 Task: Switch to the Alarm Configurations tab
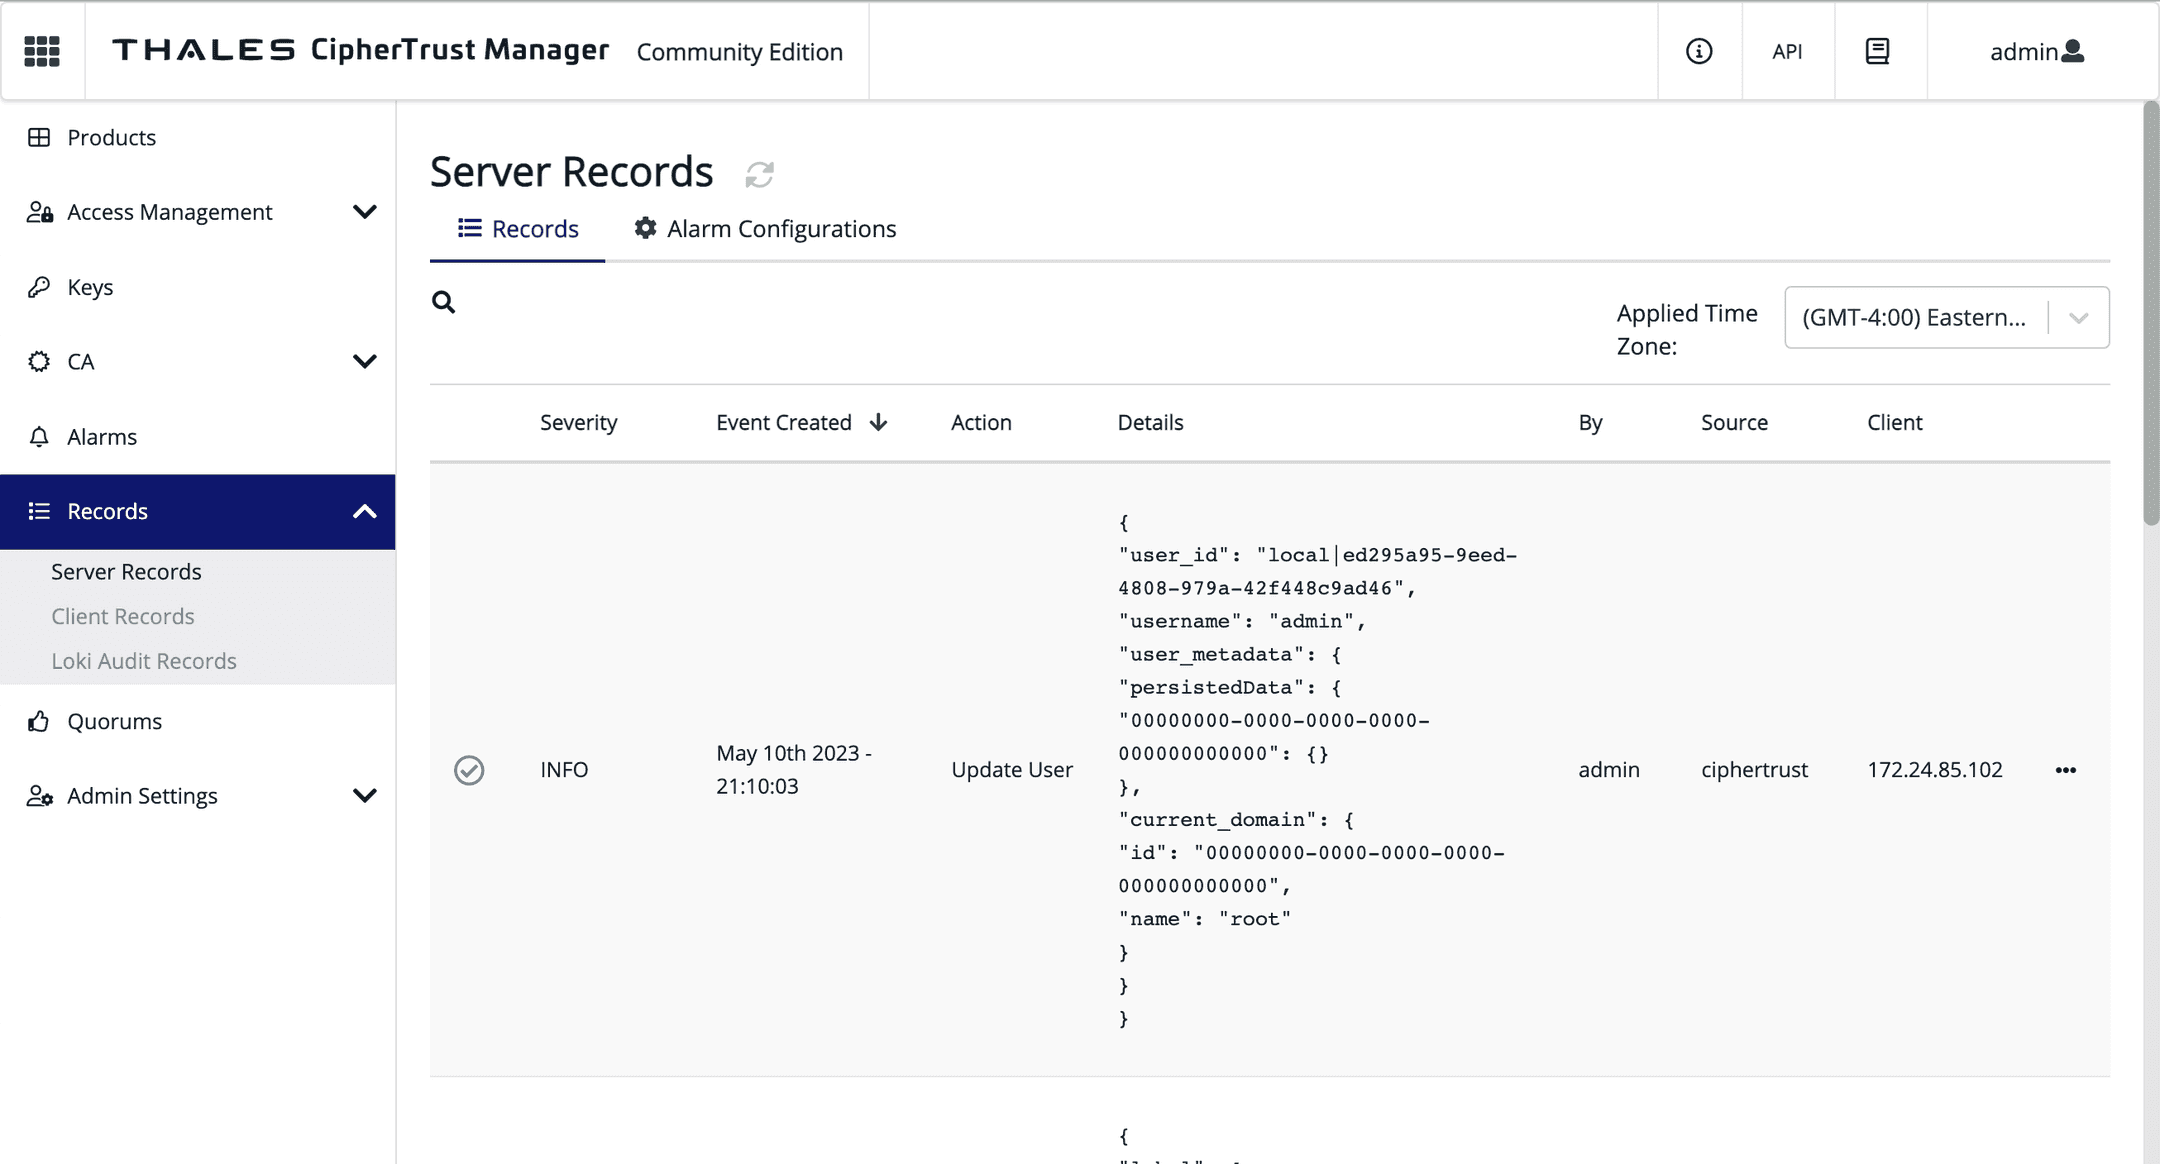766,229
